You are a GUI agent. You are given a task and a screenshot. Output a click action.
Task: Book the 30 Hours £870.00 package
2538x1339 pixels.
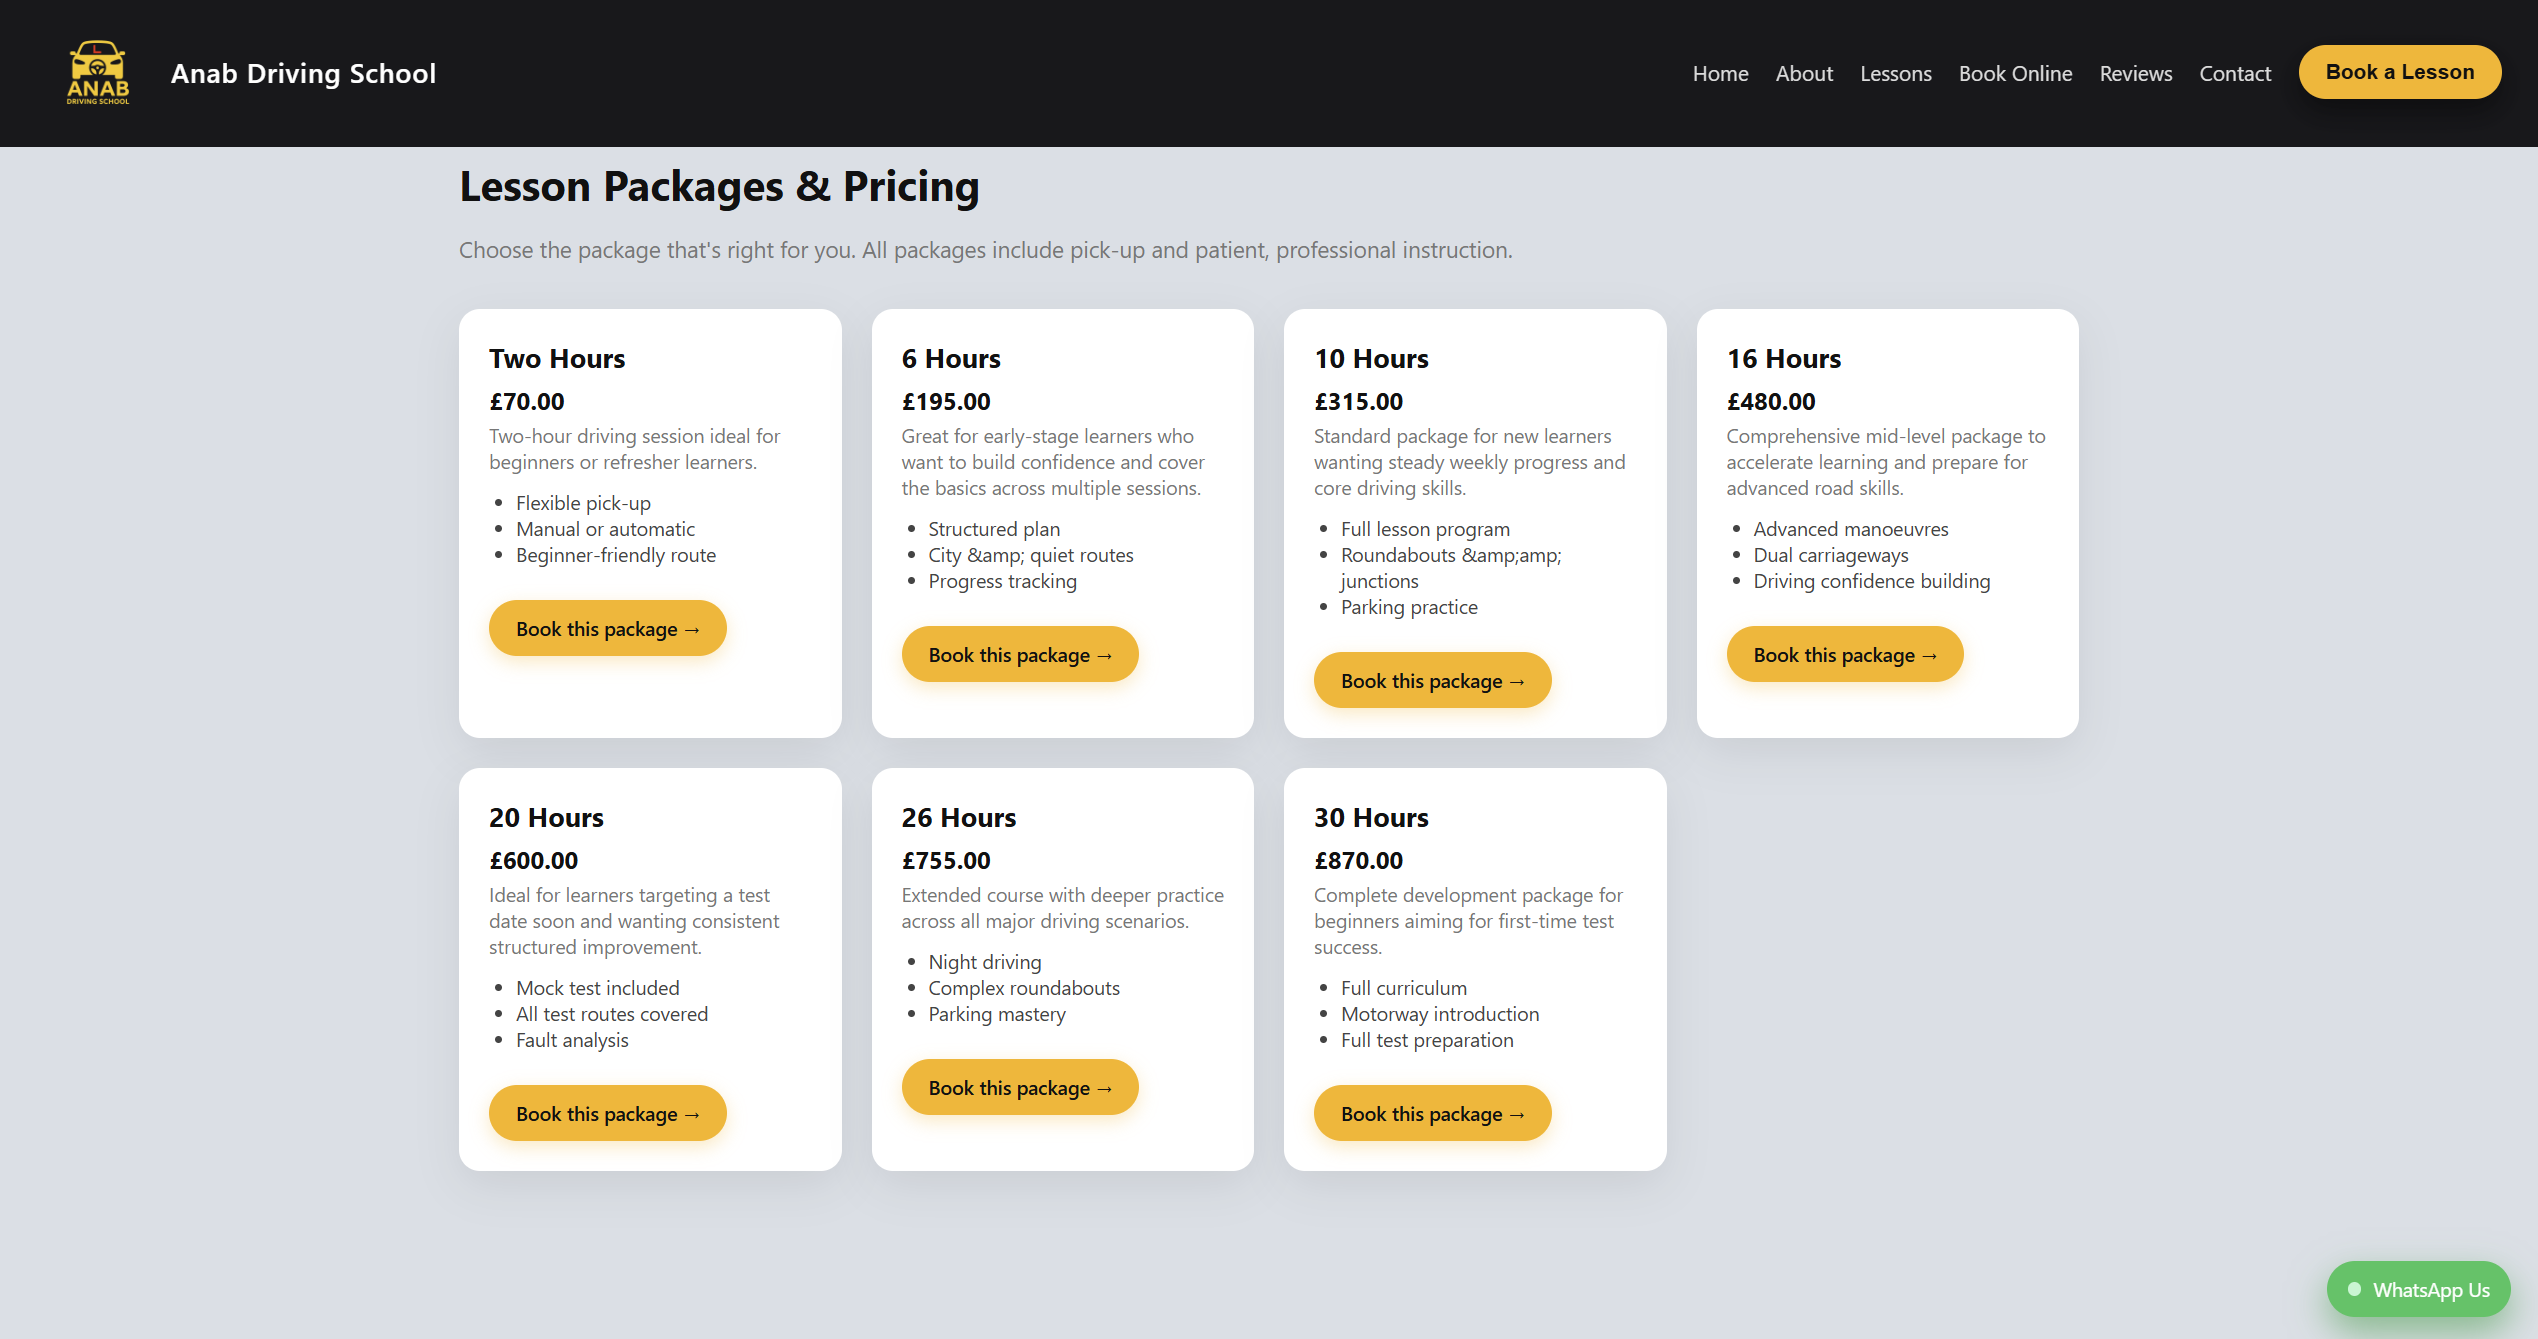[1431, 1114]
